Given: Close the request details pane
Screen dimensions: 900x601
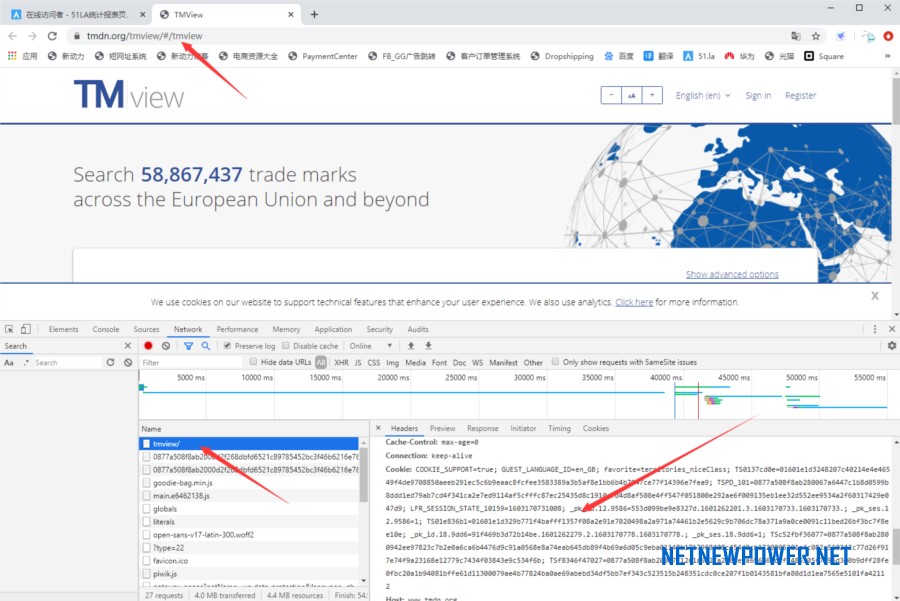Looking at the screenshot, I should 378,428.
